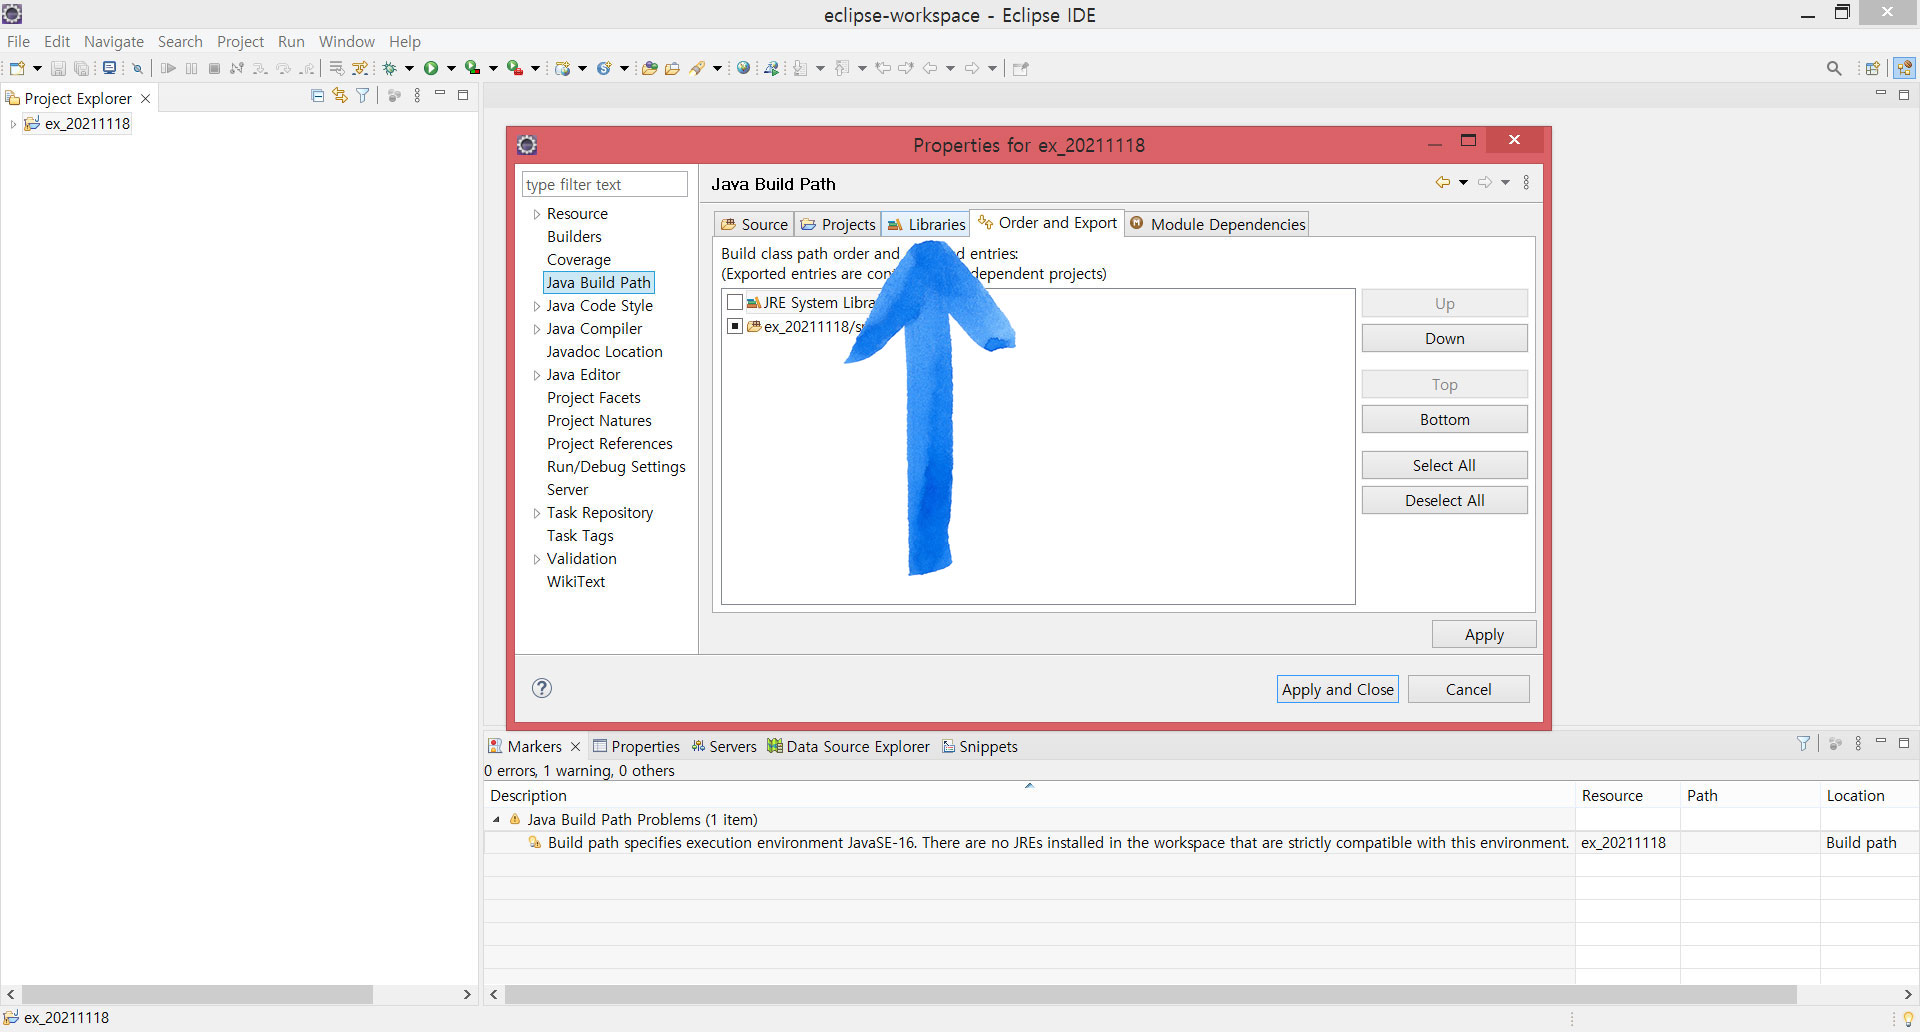Expand the Resource tree node
The width and height of the screenshot is (1920, 1032).
pos(536,214)
